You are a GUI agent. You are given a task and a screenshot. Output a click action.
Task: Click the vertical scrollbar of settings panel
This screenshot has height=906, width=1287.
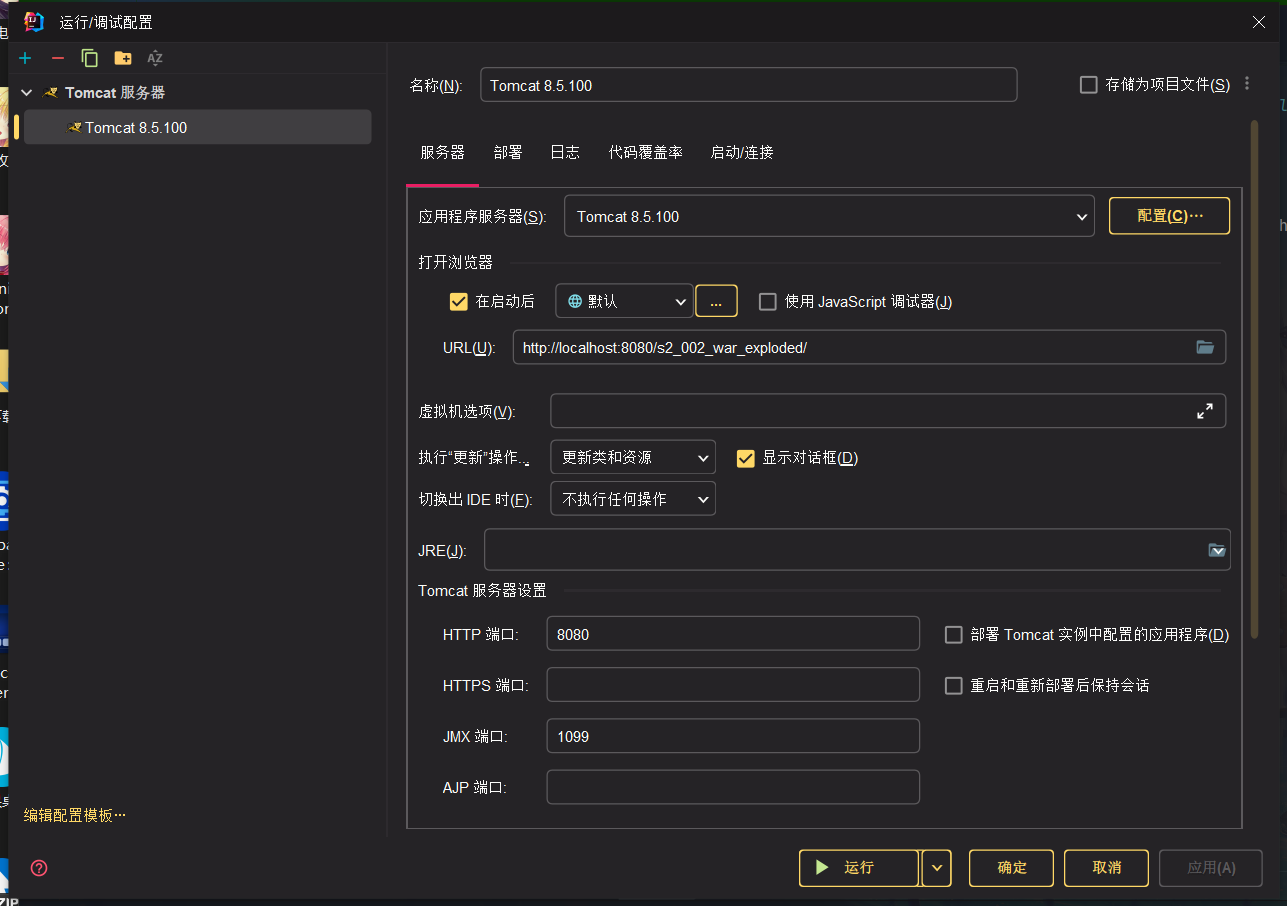(1254, 380)
